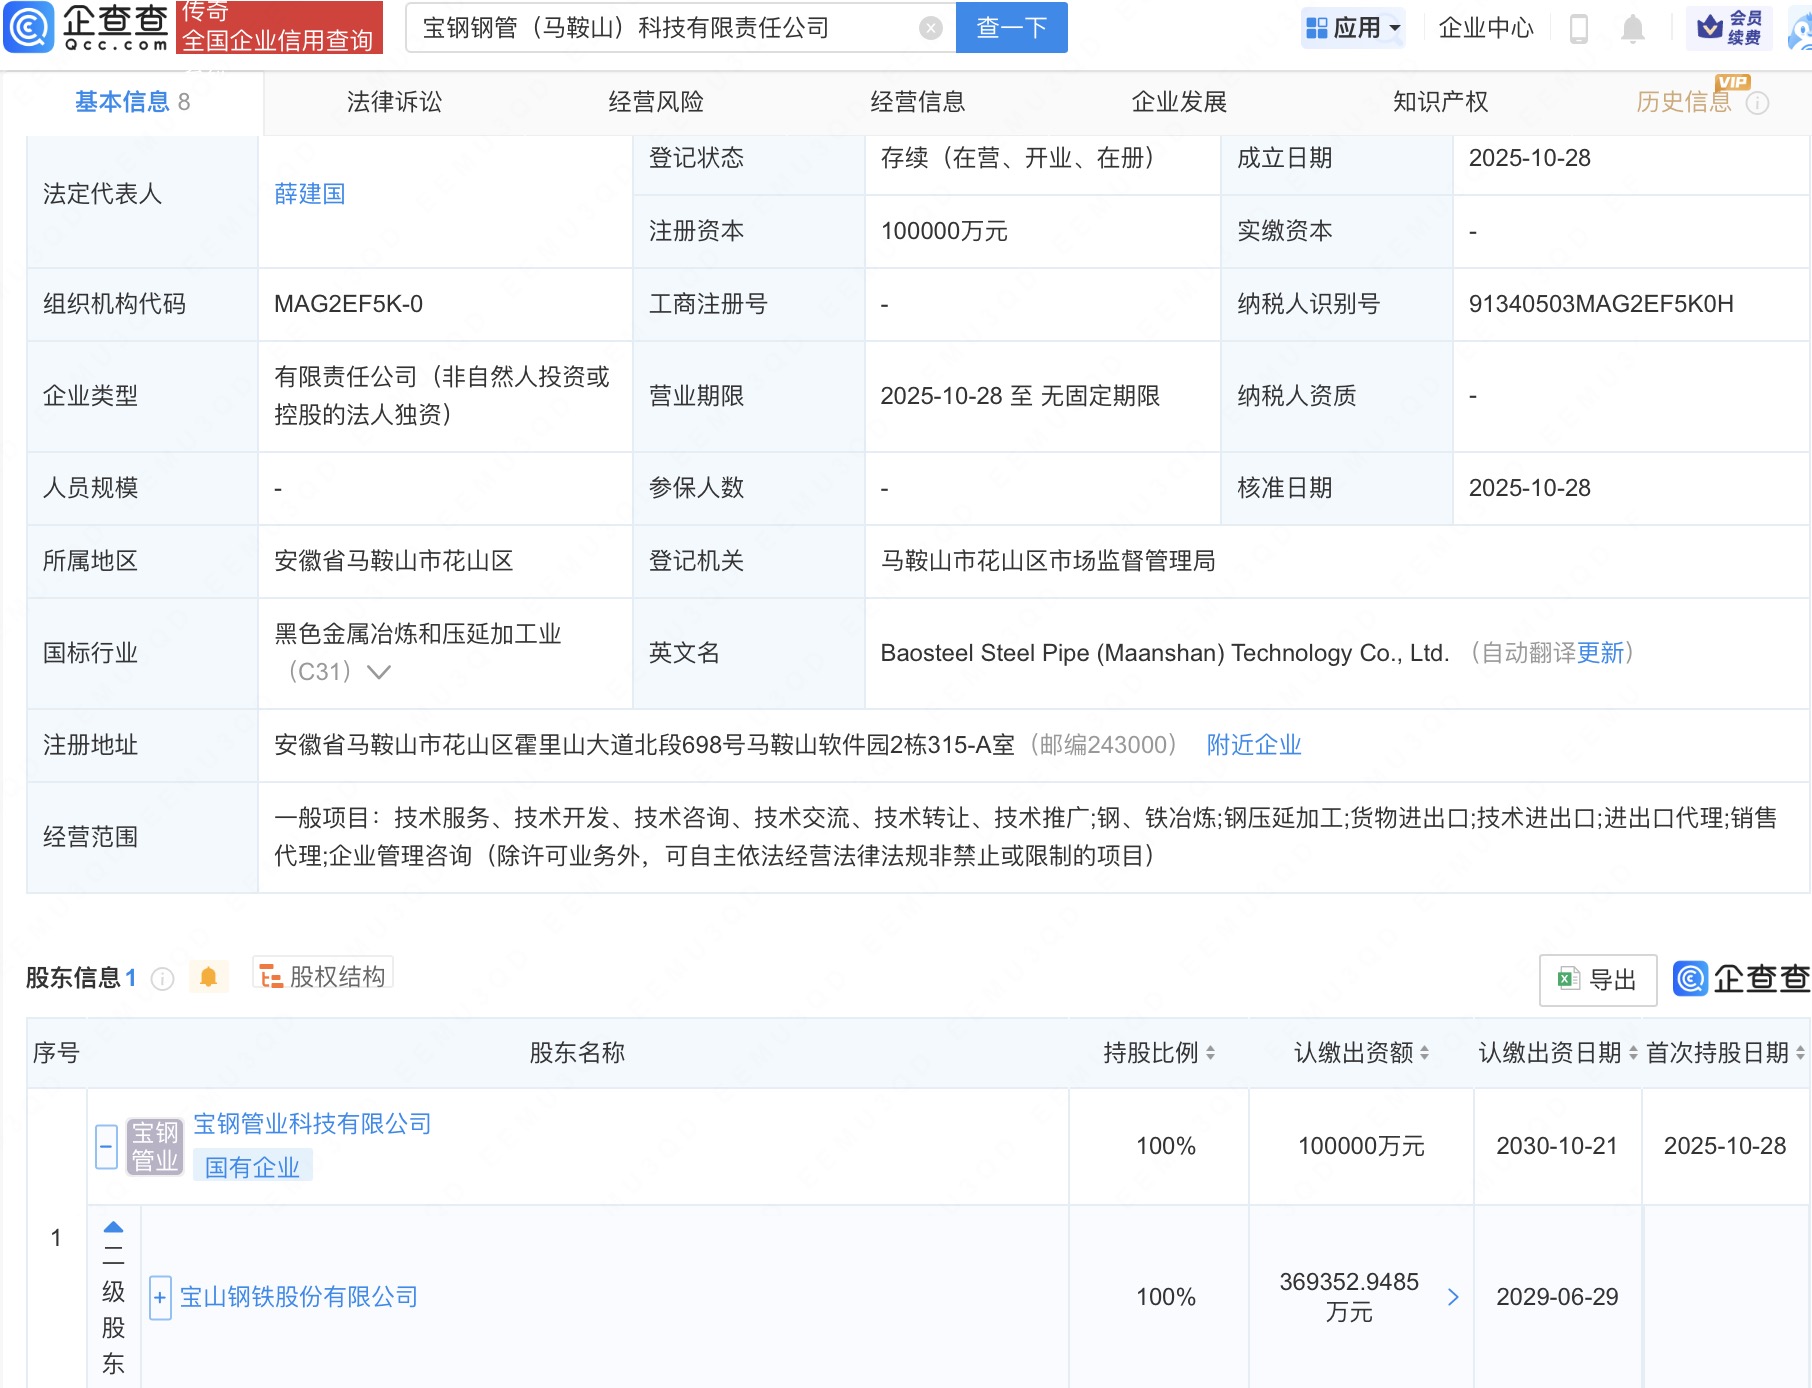Click the 附近企业 link
Screen dimensions: 1812x1388
coord(1253,745)
